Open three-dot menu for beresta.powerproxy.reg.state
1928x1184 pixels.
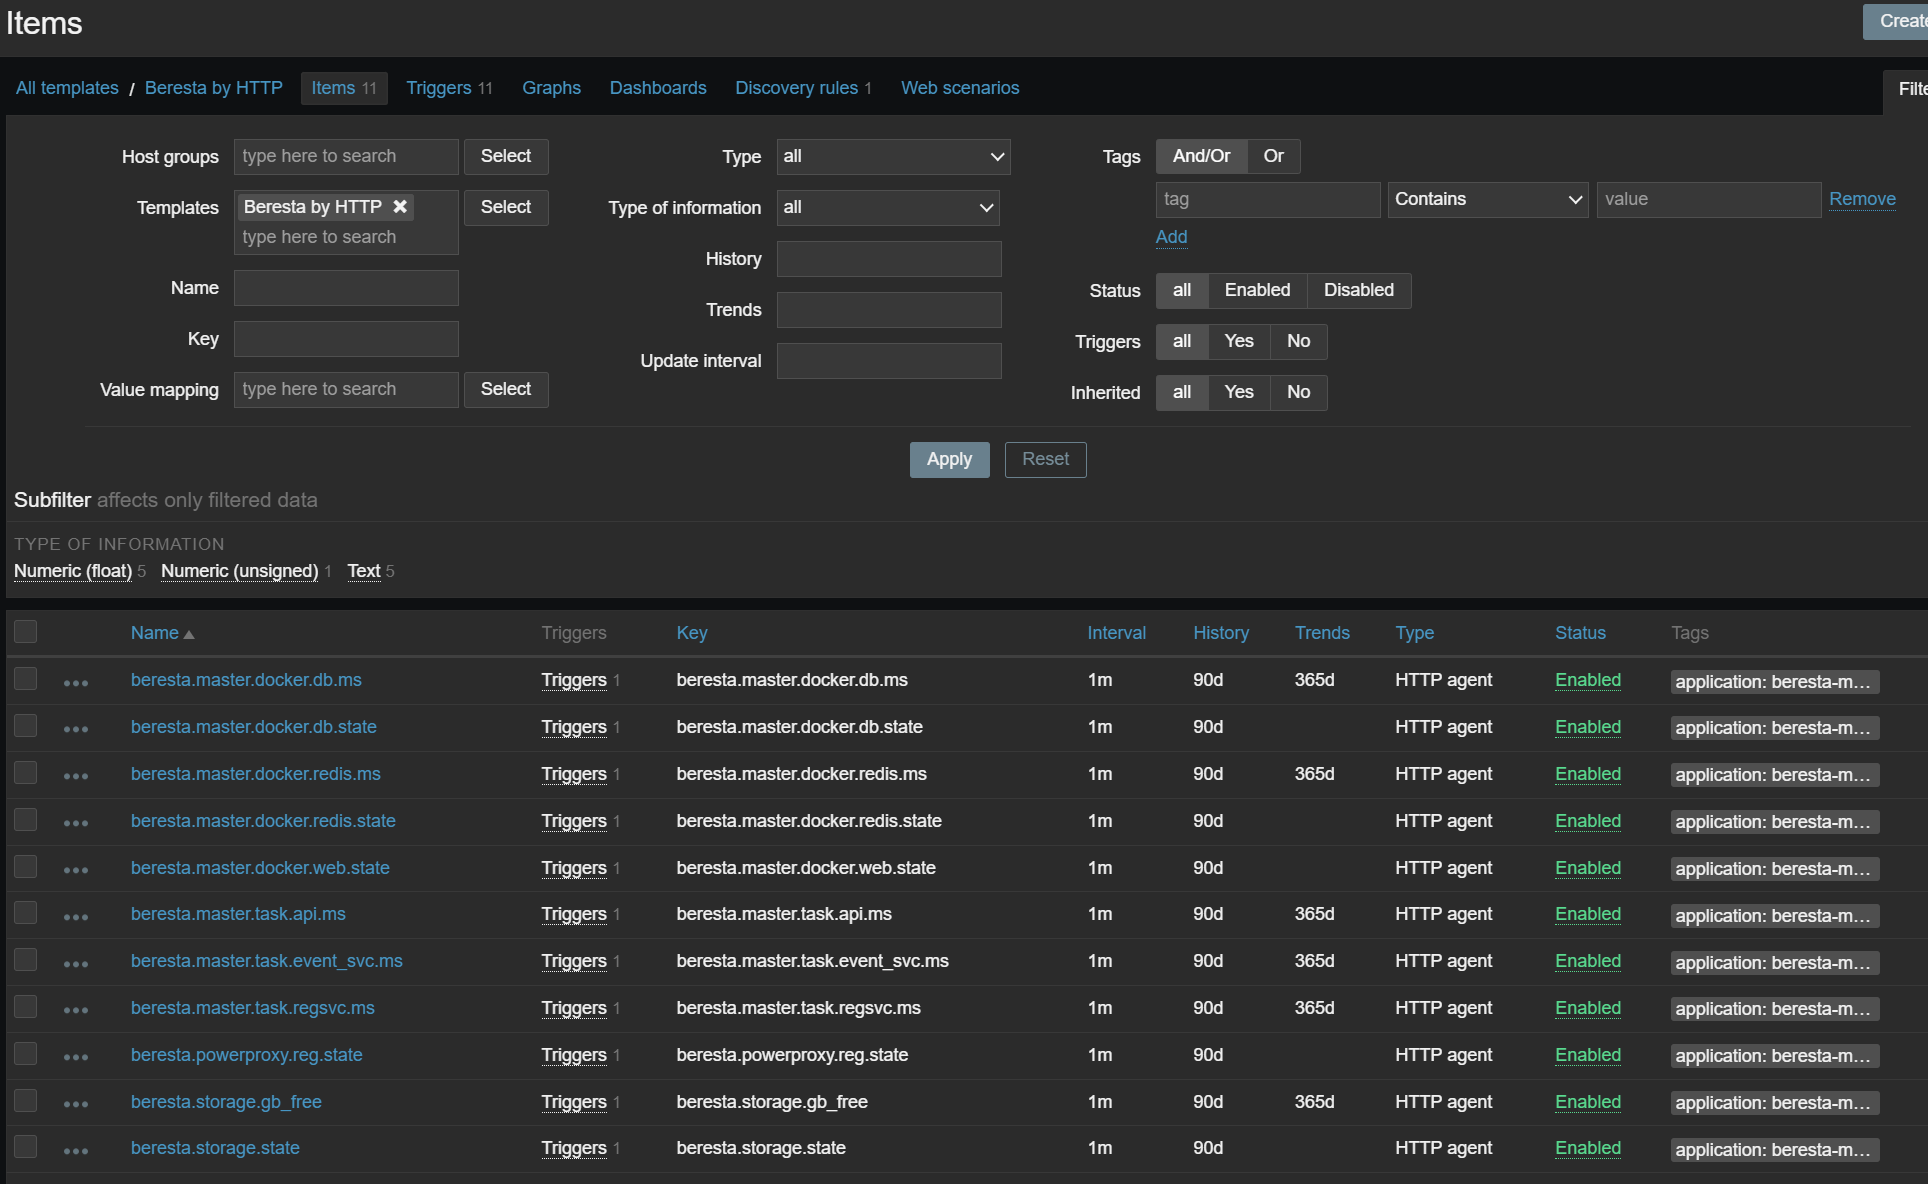[76, 1057]
